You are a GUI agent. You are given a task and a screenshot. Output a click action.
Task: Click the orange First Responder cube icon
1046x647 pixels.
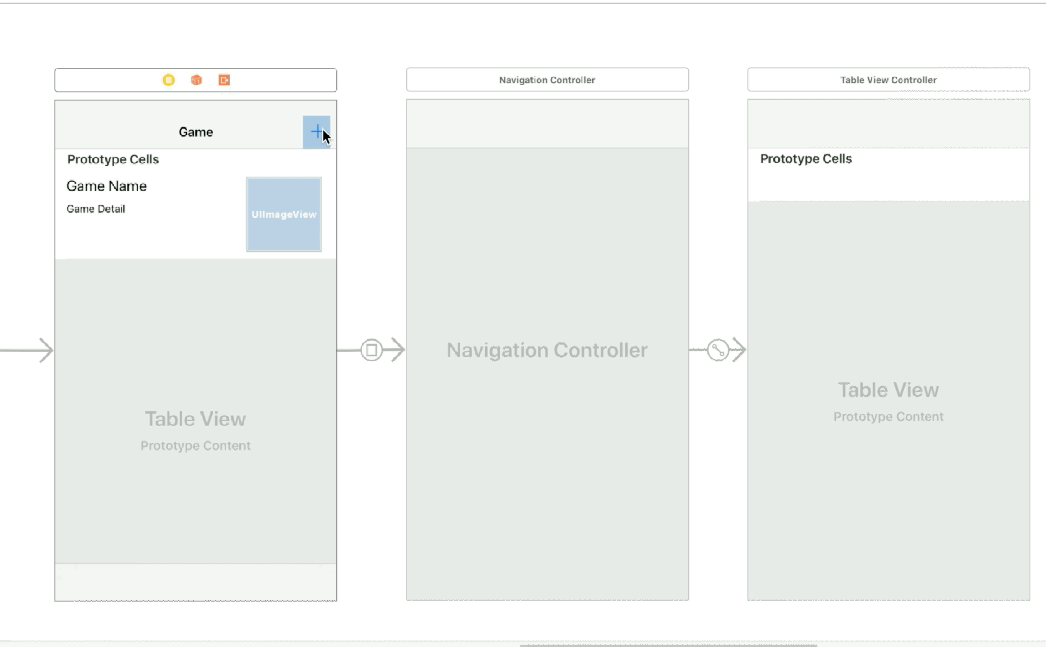pos(196,80)
